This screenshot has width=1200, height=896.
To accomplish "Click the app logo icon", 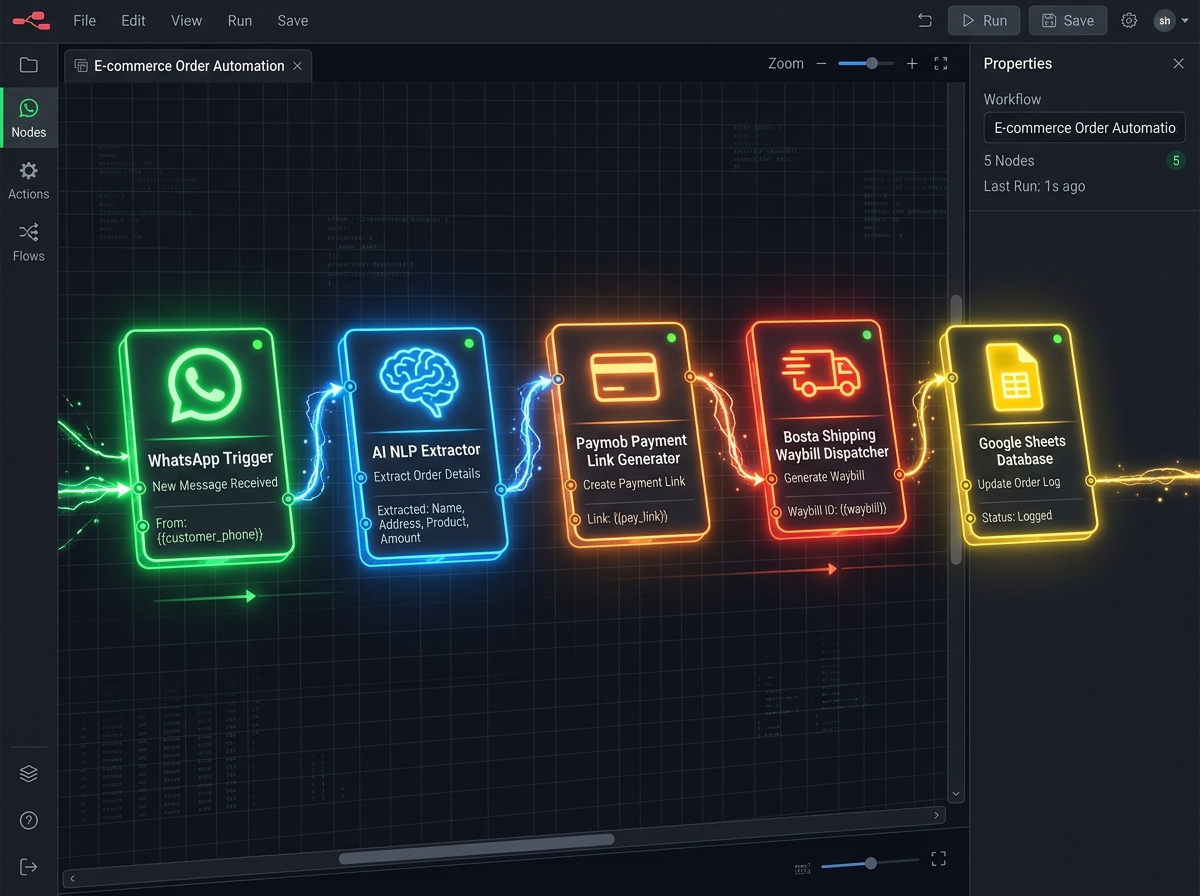I will pos(31,20).
